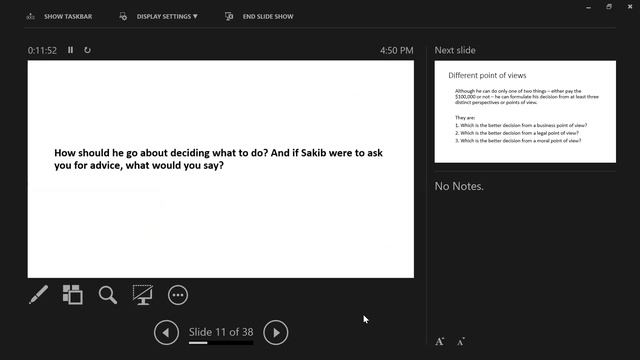Activate the Zoom into slide magnifier
The height and width of the screenshot is (360, 640).
pyautogui.click(x=108, y=295)
